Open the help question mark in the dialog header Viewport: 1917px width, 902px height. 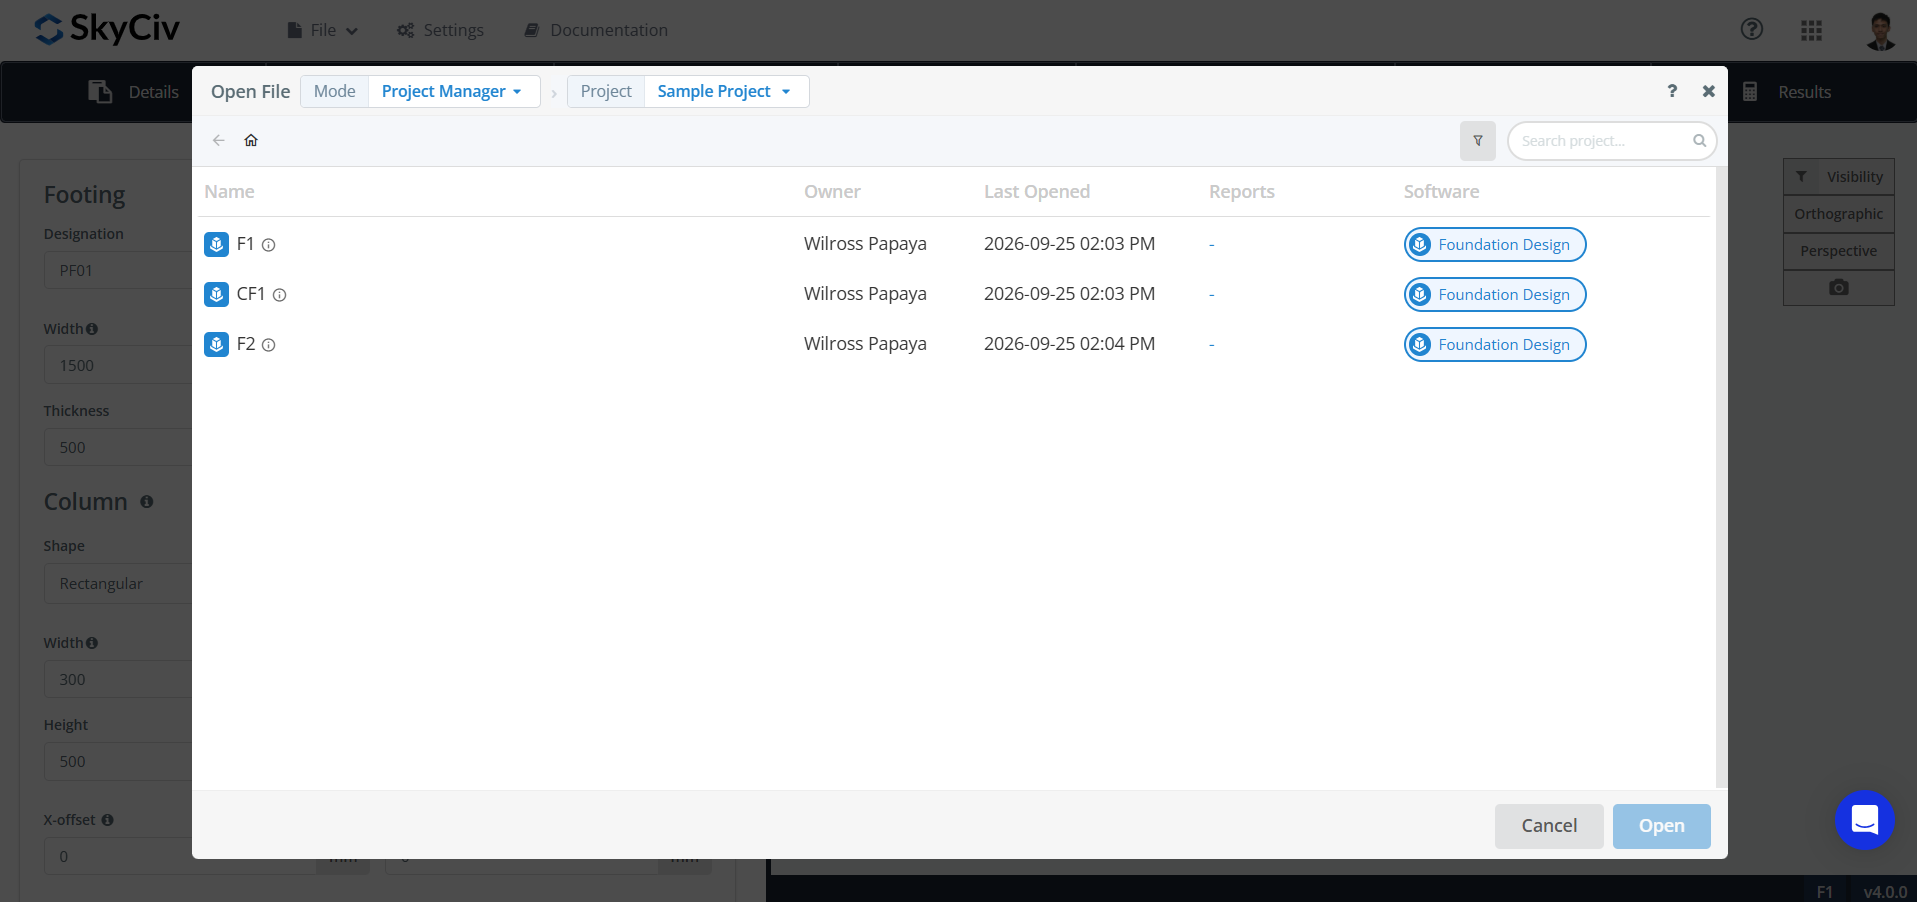coord(1672,91)
